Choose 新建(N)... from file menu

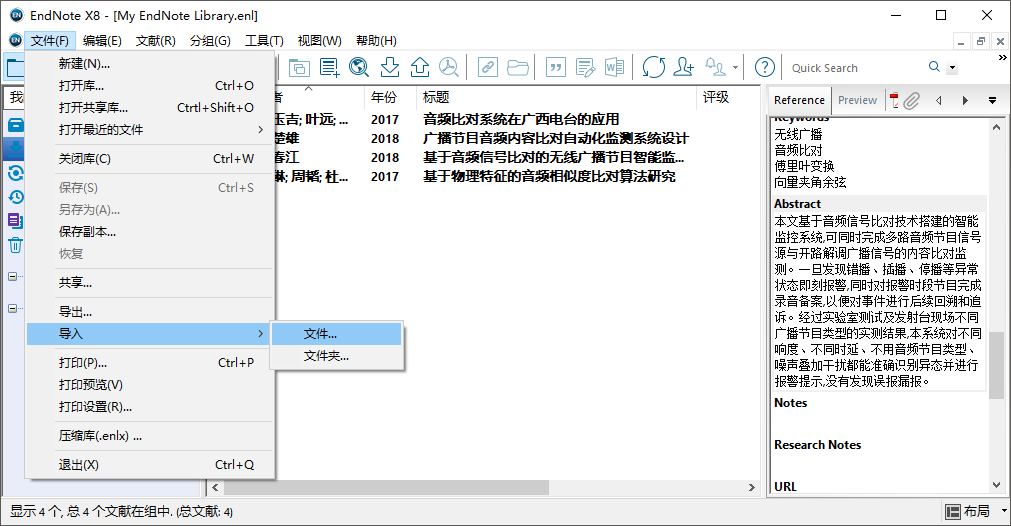click(150, 64)
